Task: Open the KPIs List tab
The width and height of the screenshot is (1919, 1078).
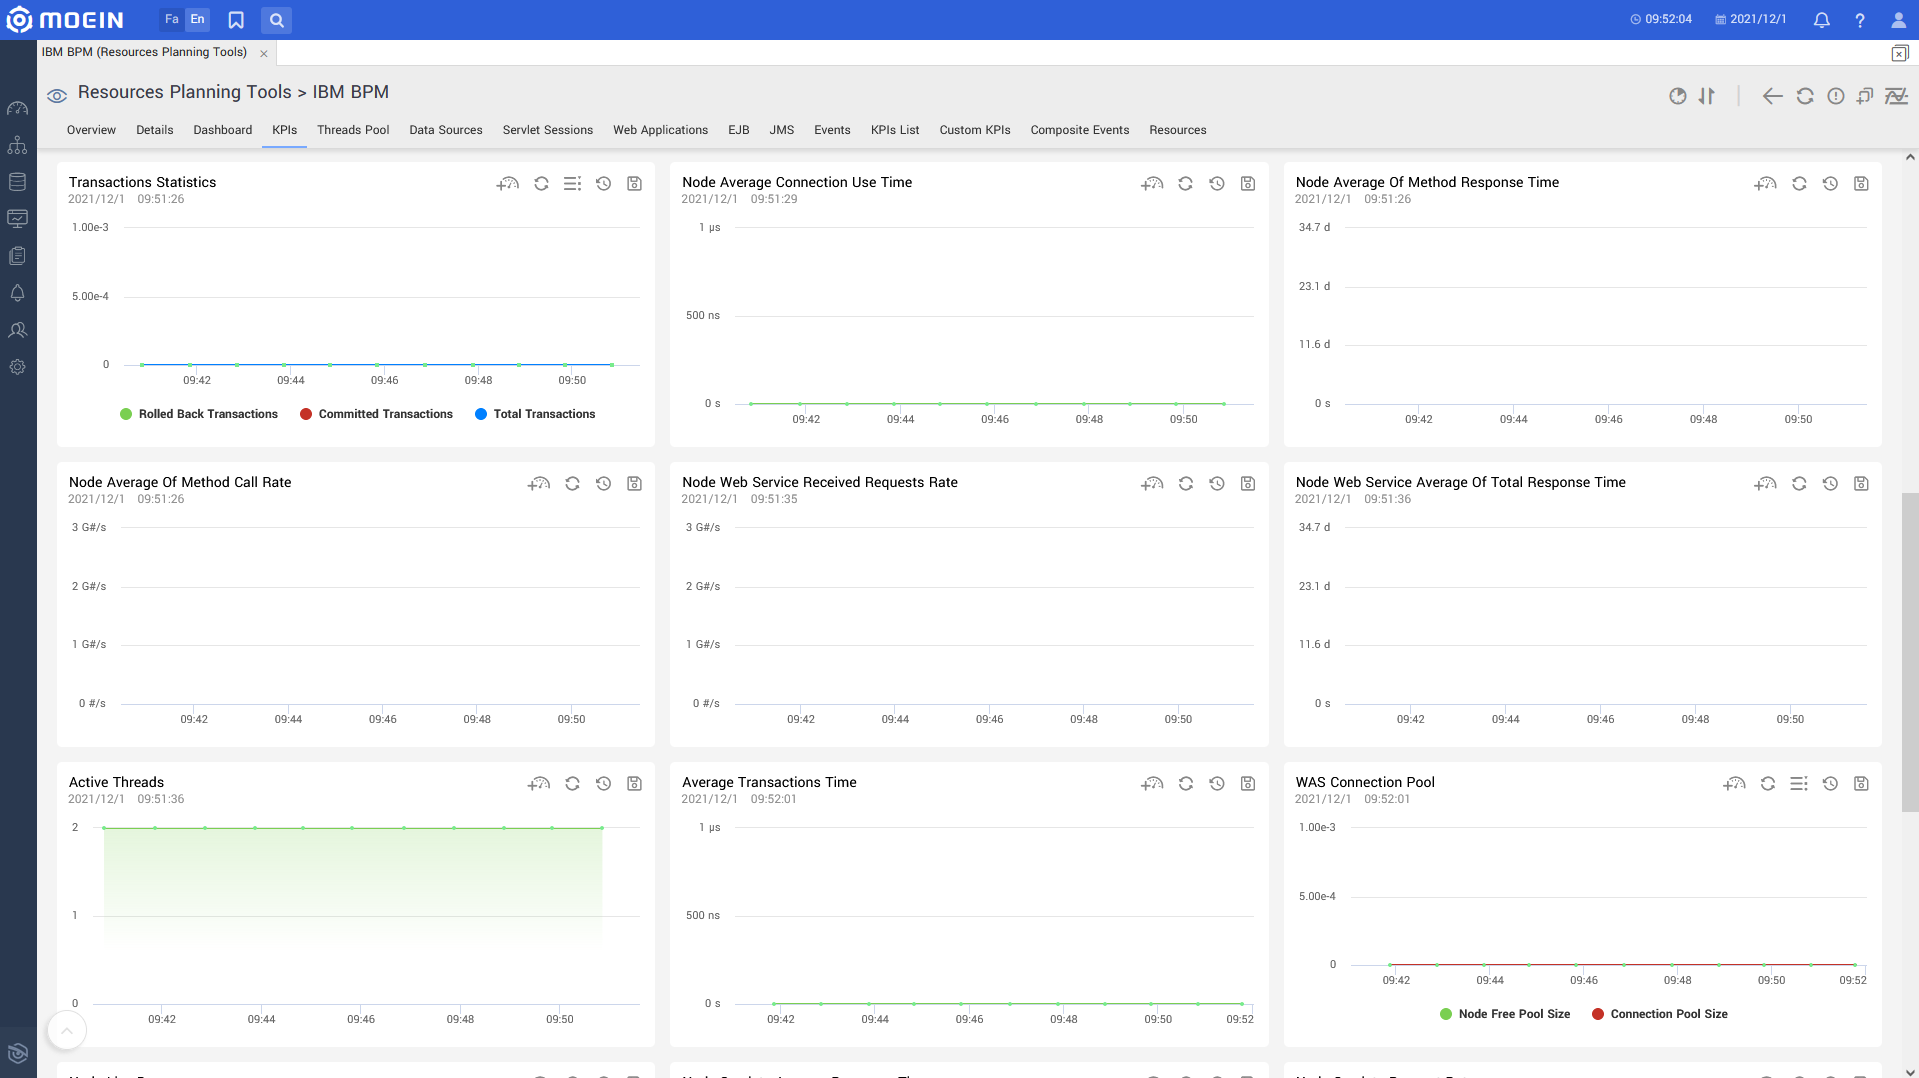Action: coord(895,130)
